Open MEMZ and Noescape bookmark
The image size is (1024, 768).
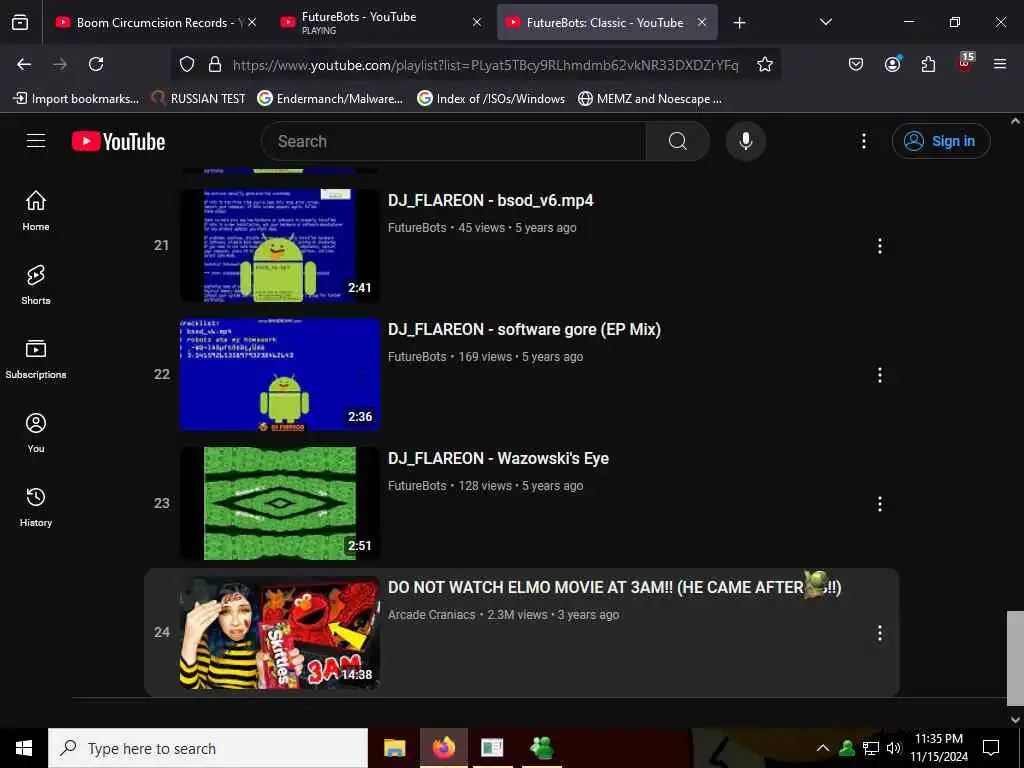click(650, 99)
